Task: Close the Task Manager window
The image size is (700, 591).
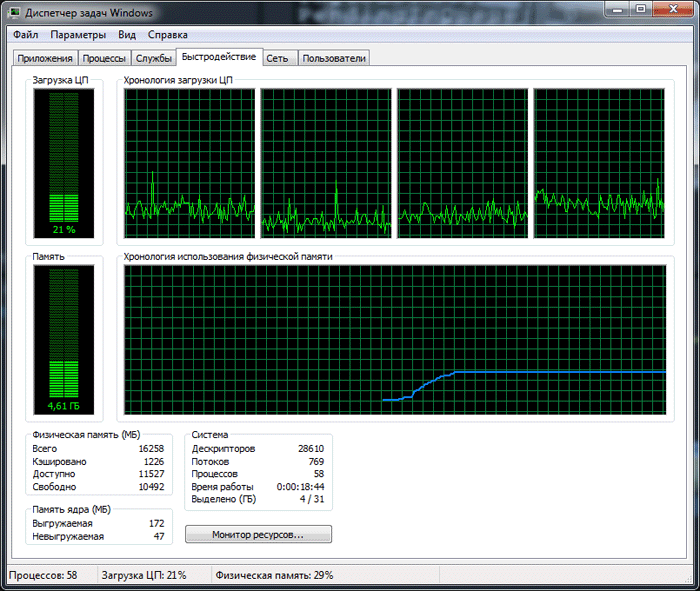Action: [673, 9]
